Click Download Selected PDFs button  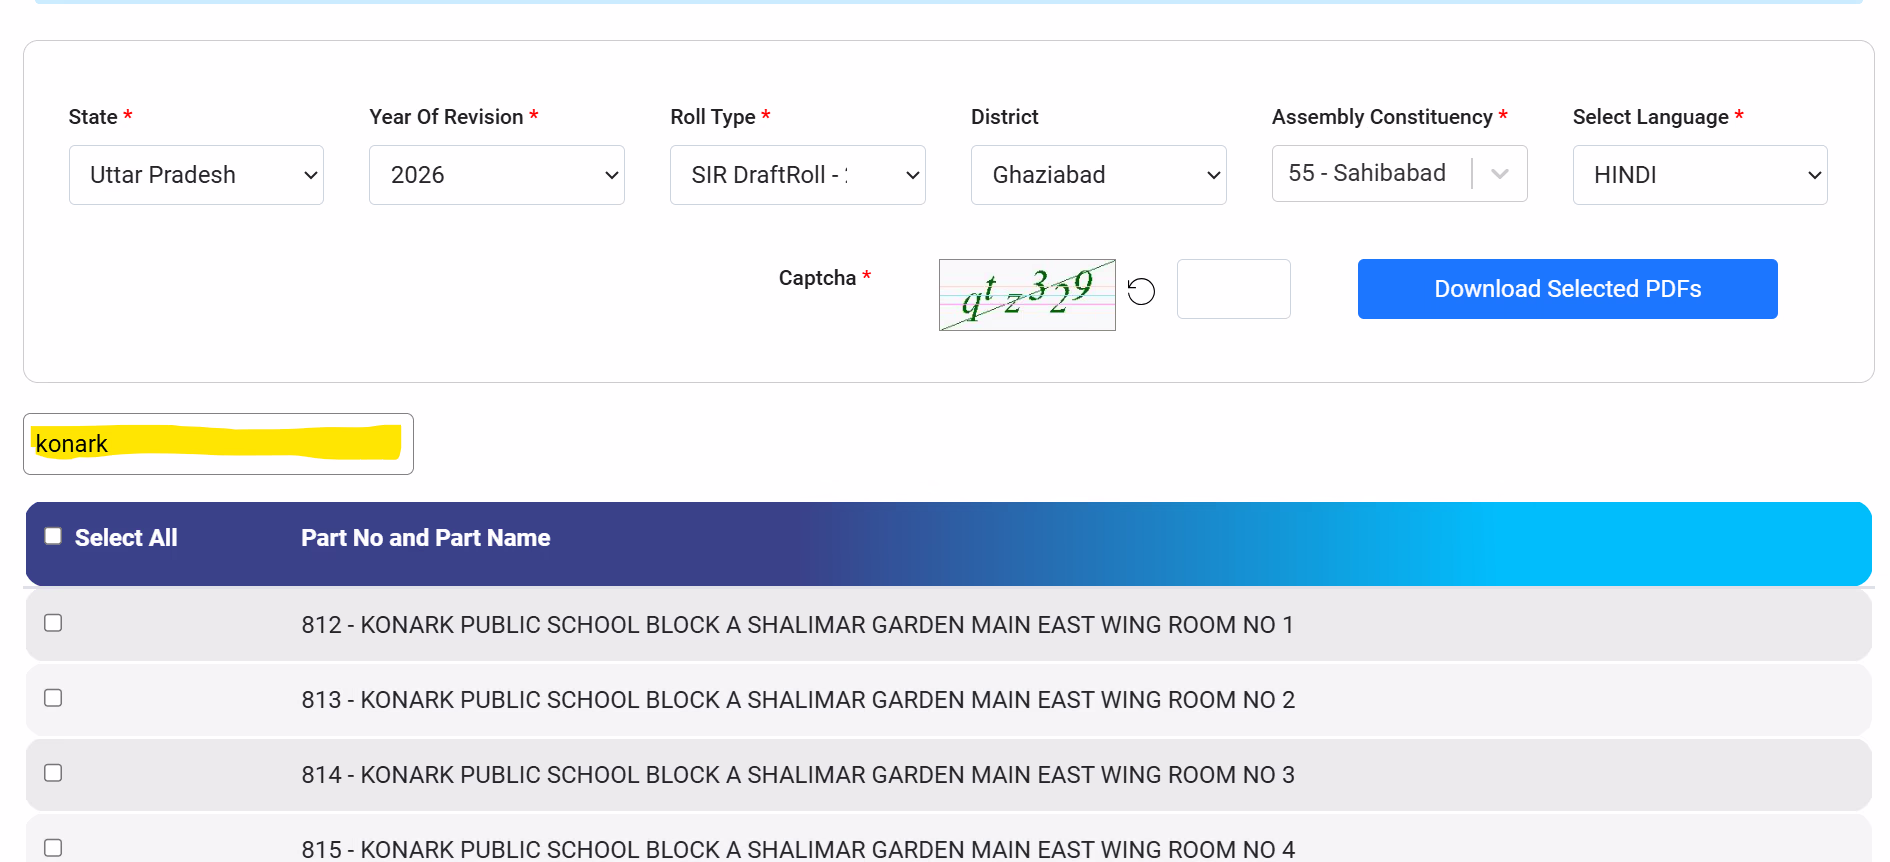[x=1567, y=289]
